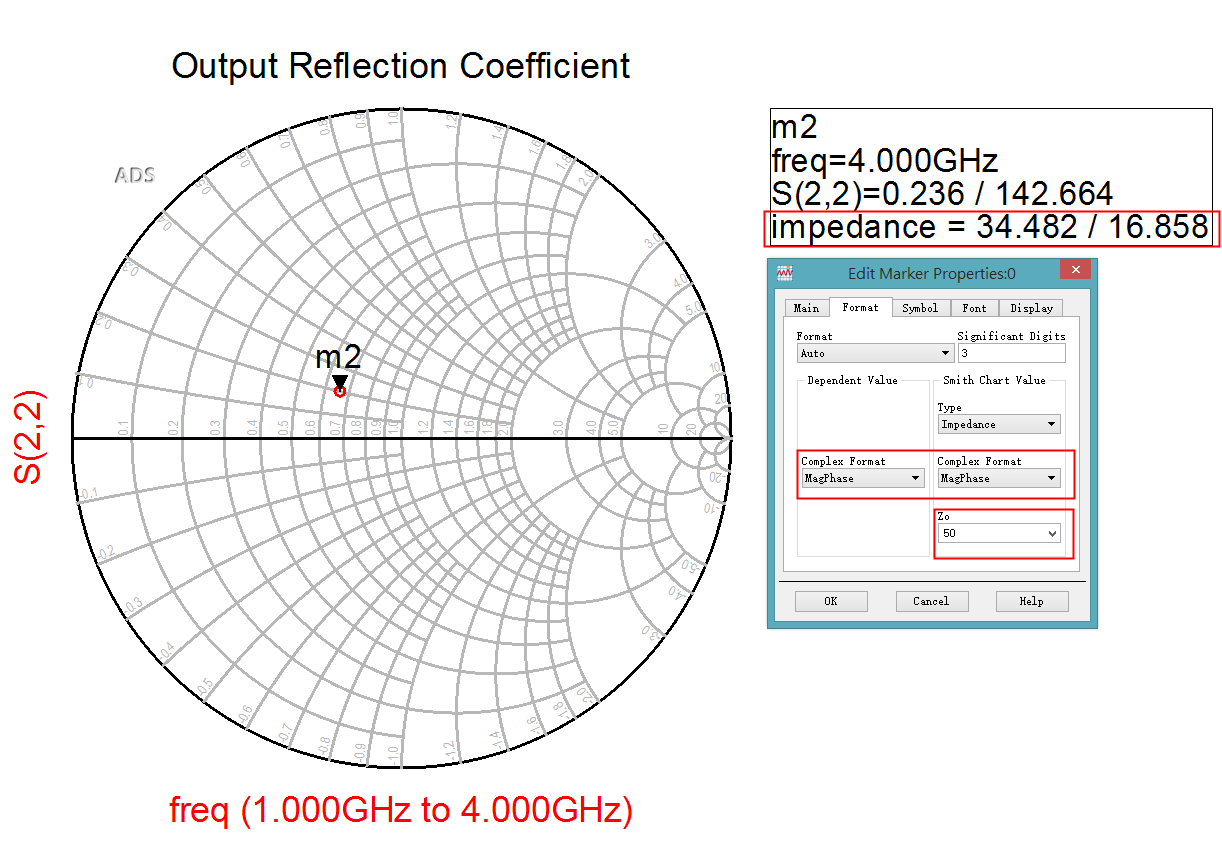Open the Display tab
This screenshot has height=844, width=1222.
[x=1031, y=308]
